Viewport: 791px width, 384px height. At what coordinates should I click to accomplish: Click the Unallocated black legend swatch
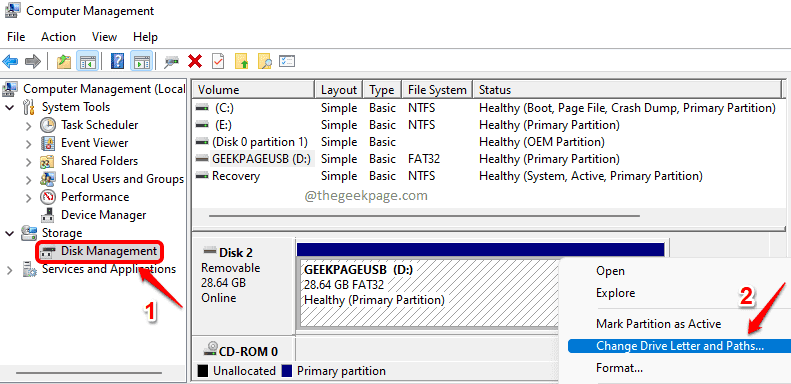point(202,371)
